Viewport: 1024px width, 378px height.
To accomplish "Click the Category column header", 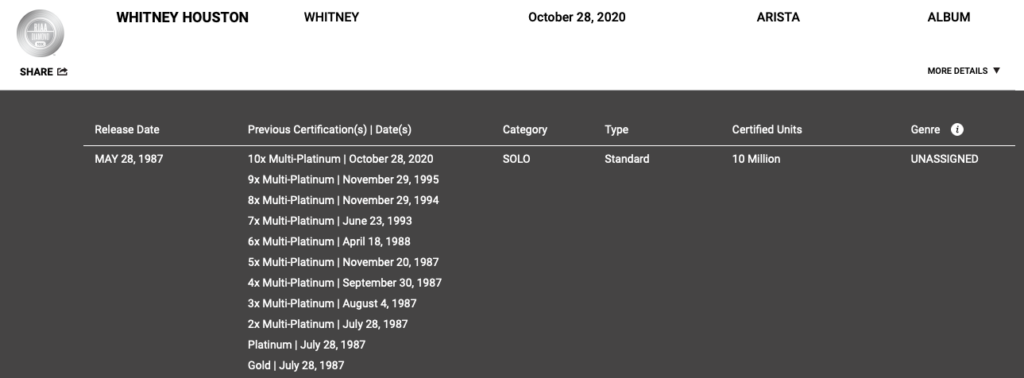I will click(525, 129).
